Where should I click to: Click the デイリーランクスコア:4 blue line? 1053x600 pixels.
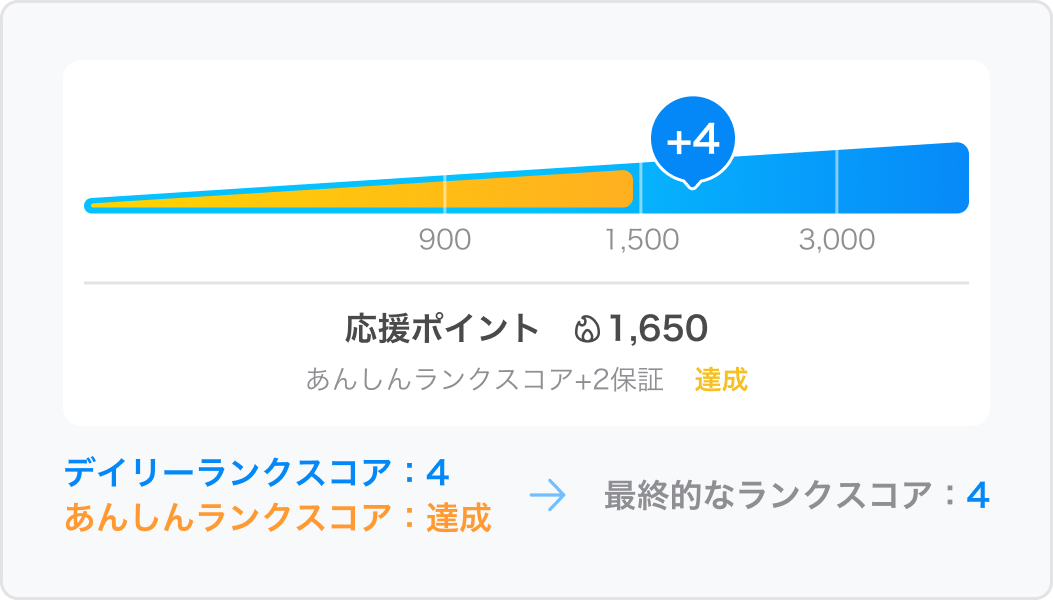(257, 473)
